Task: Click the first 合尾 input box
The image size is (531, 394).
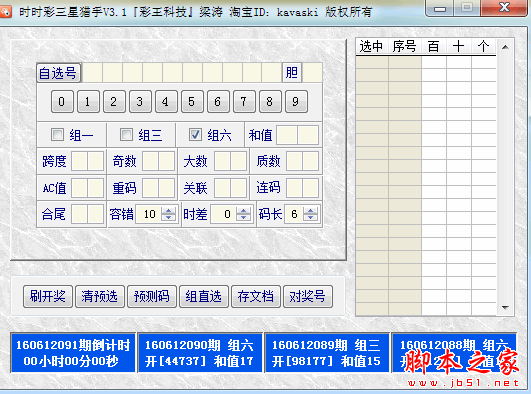Action: click(80, 214)
